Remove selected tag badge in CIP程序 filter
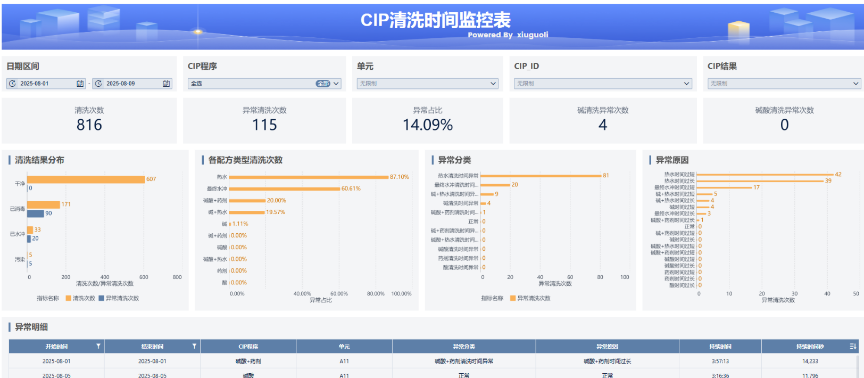 323,84
